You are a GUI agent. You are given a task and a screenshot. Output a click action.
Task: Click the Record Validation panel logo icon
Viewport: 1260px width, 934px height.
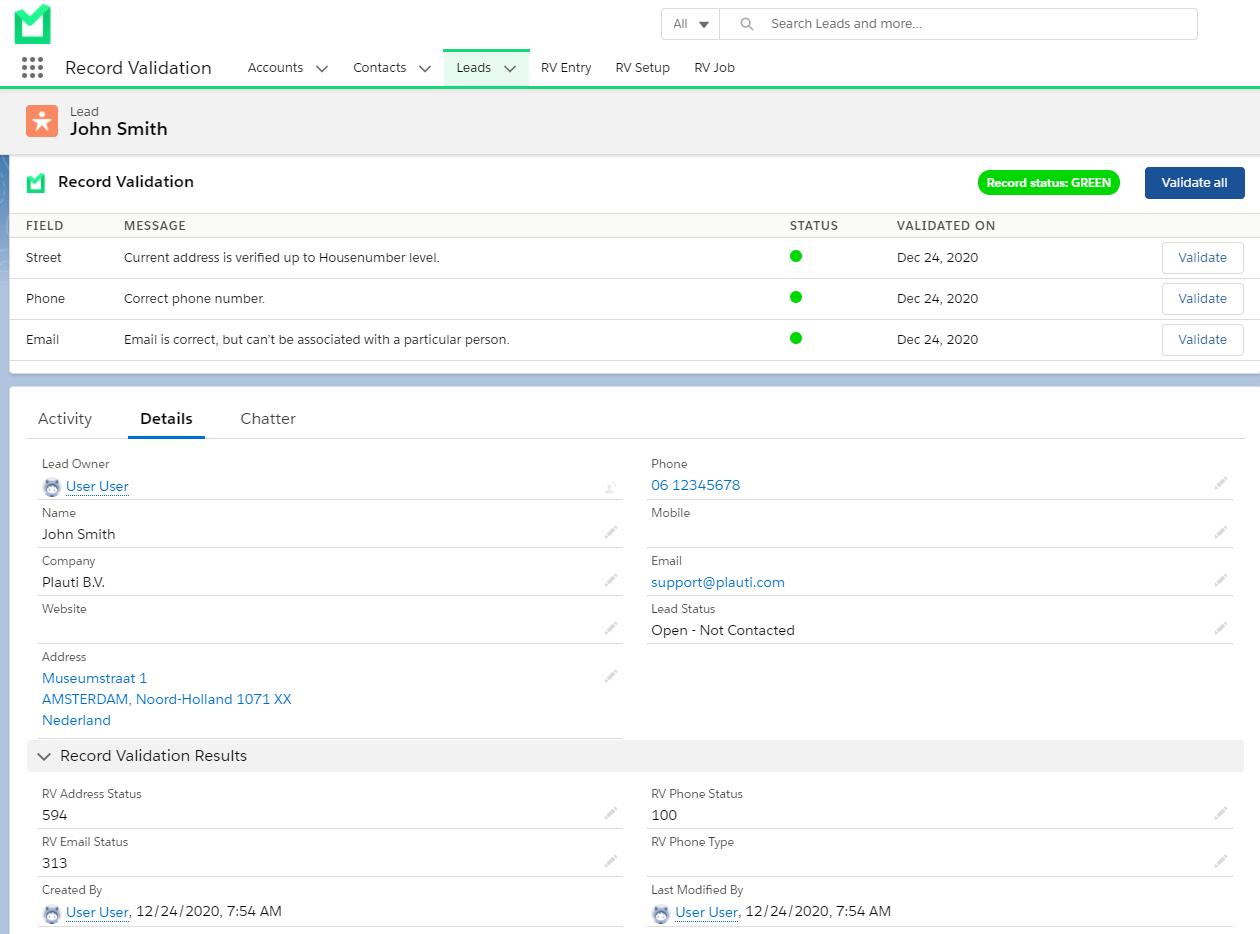tap(36, 183)
